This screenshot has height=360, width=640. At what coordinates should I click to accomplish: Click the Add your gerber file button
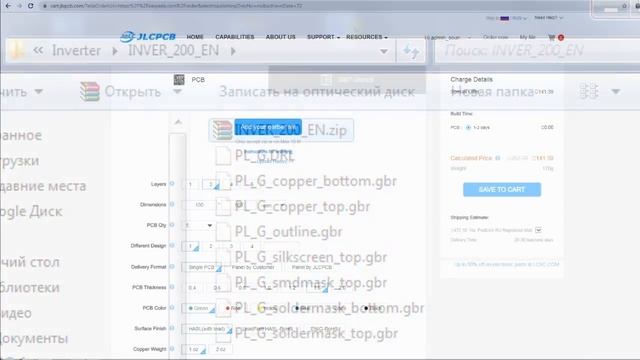click(268, 127)
